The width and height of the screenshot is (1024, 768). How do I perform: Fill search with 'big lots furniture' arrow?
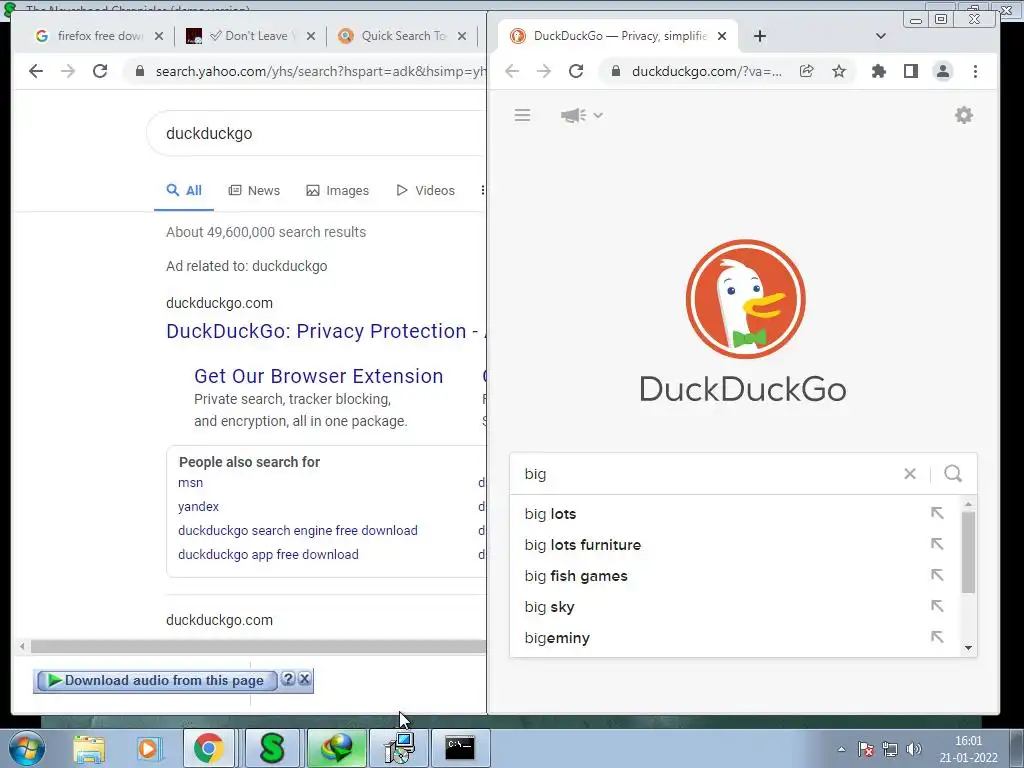pos(937,544)
